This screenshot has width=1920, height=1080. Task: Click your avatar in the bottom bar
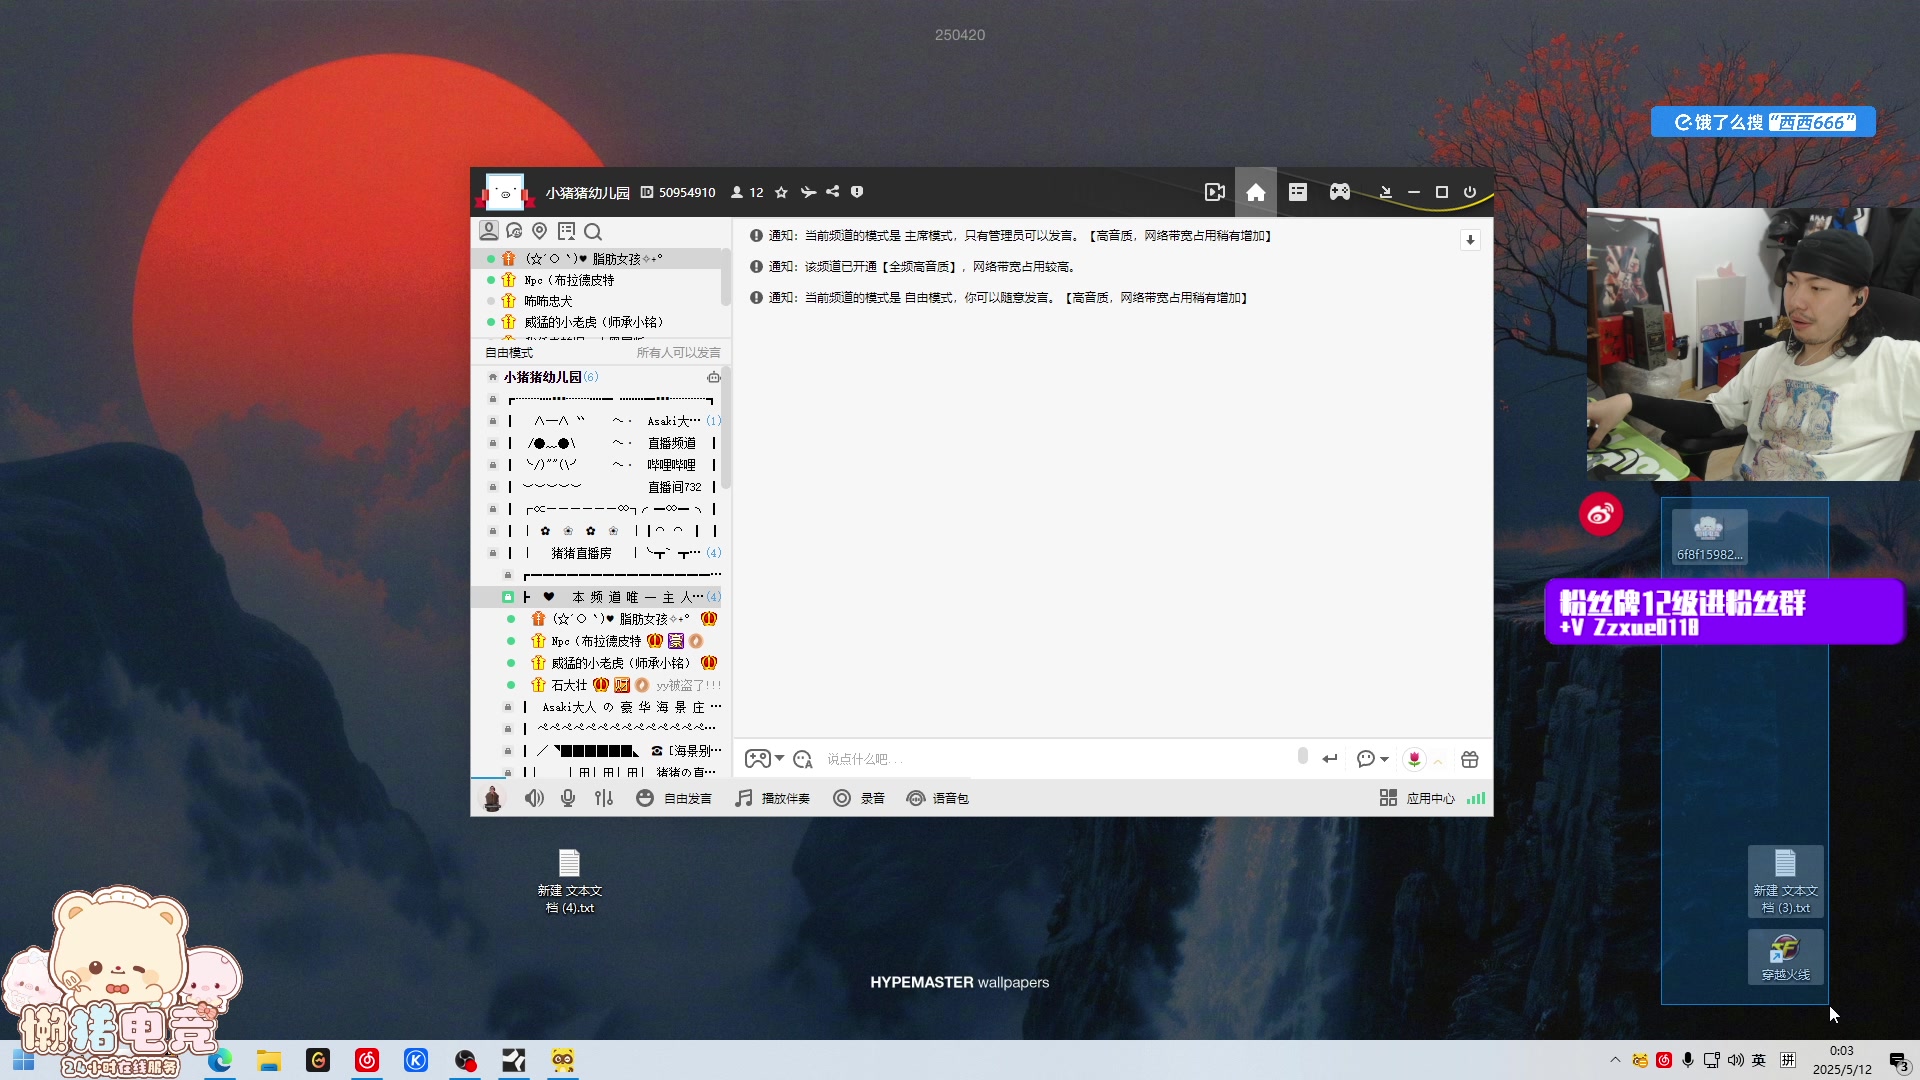(492, 798)
